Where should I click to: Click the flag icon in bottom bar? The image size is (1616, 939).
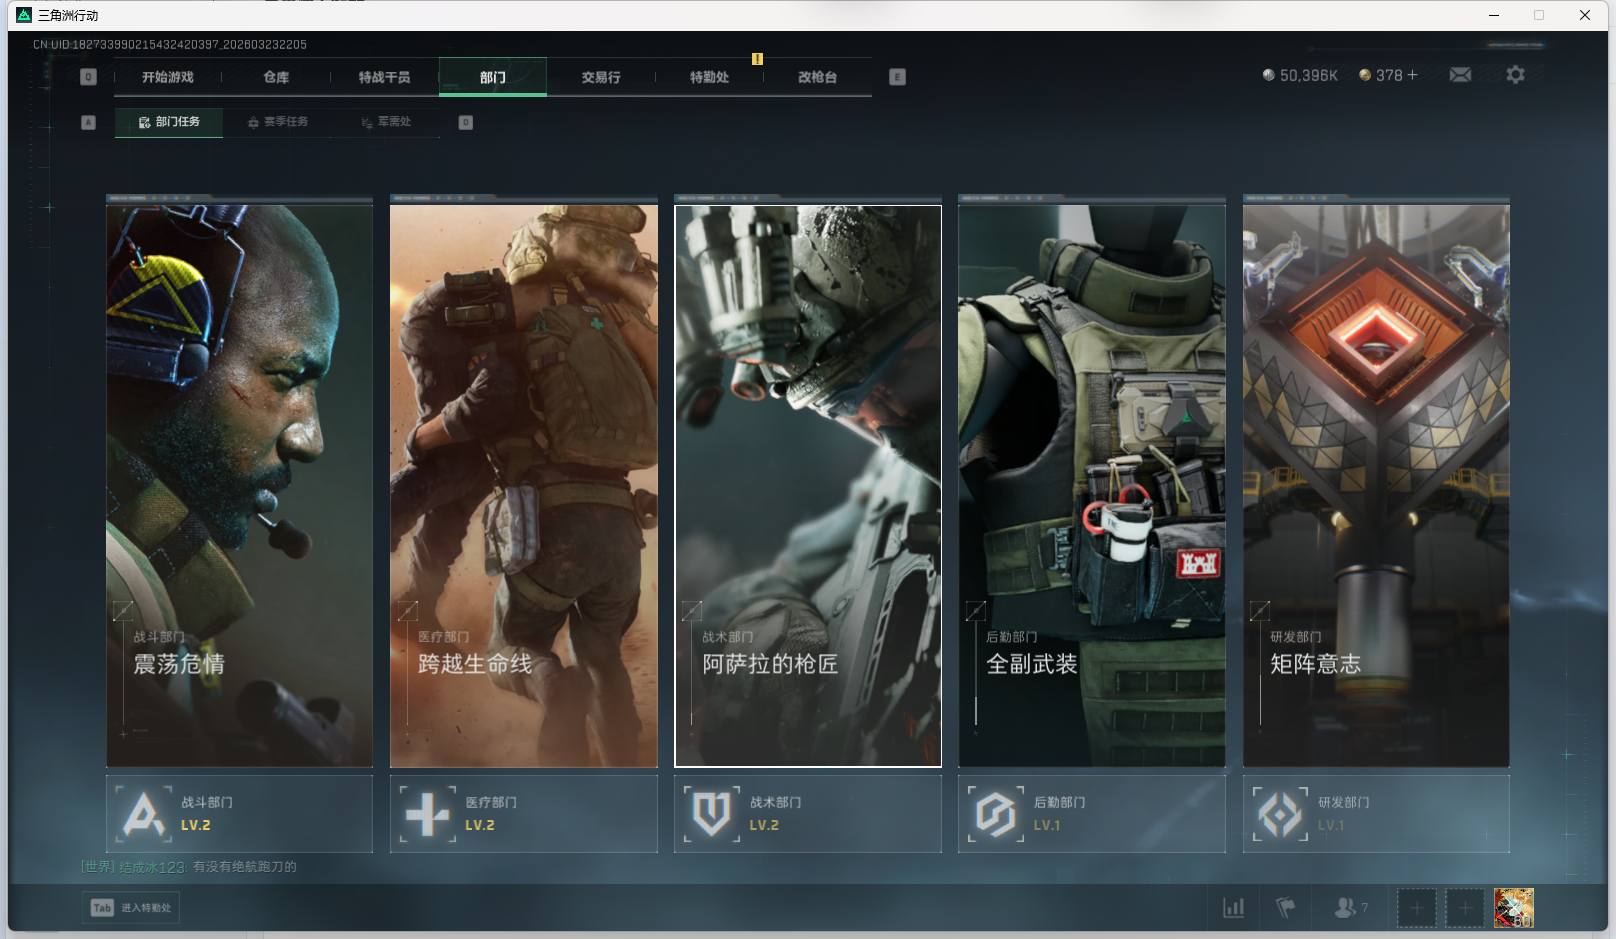(x=1286, y=908)
